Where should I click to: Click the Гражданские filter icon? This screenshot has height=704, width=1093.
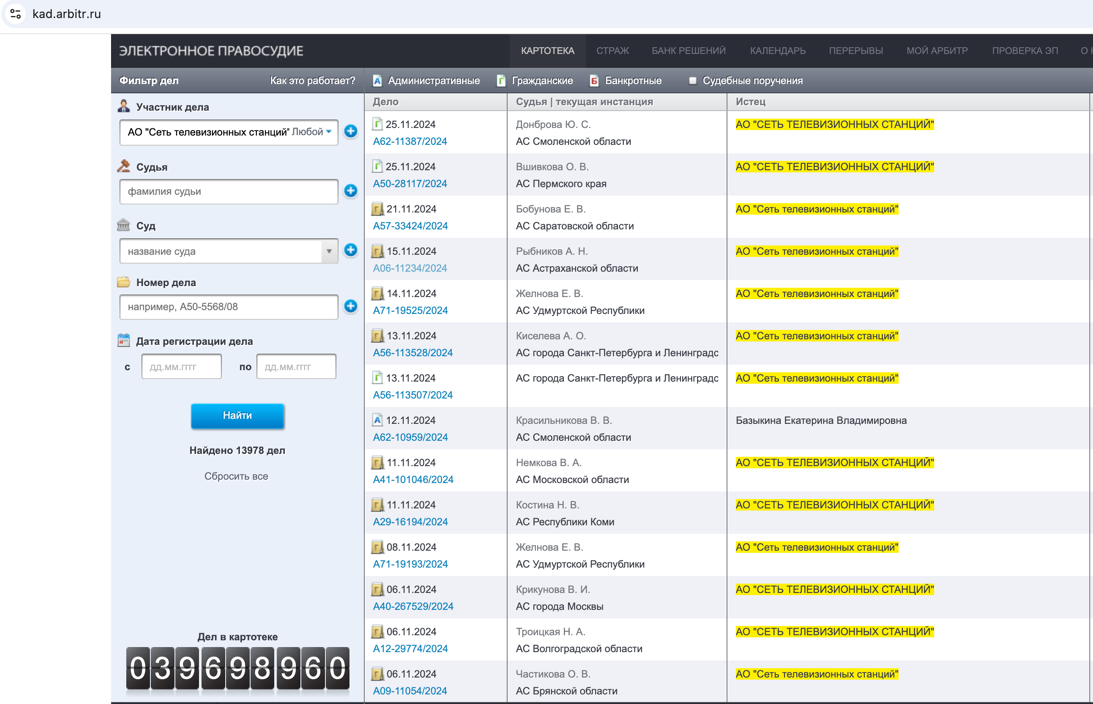click(x=501, y=81)
